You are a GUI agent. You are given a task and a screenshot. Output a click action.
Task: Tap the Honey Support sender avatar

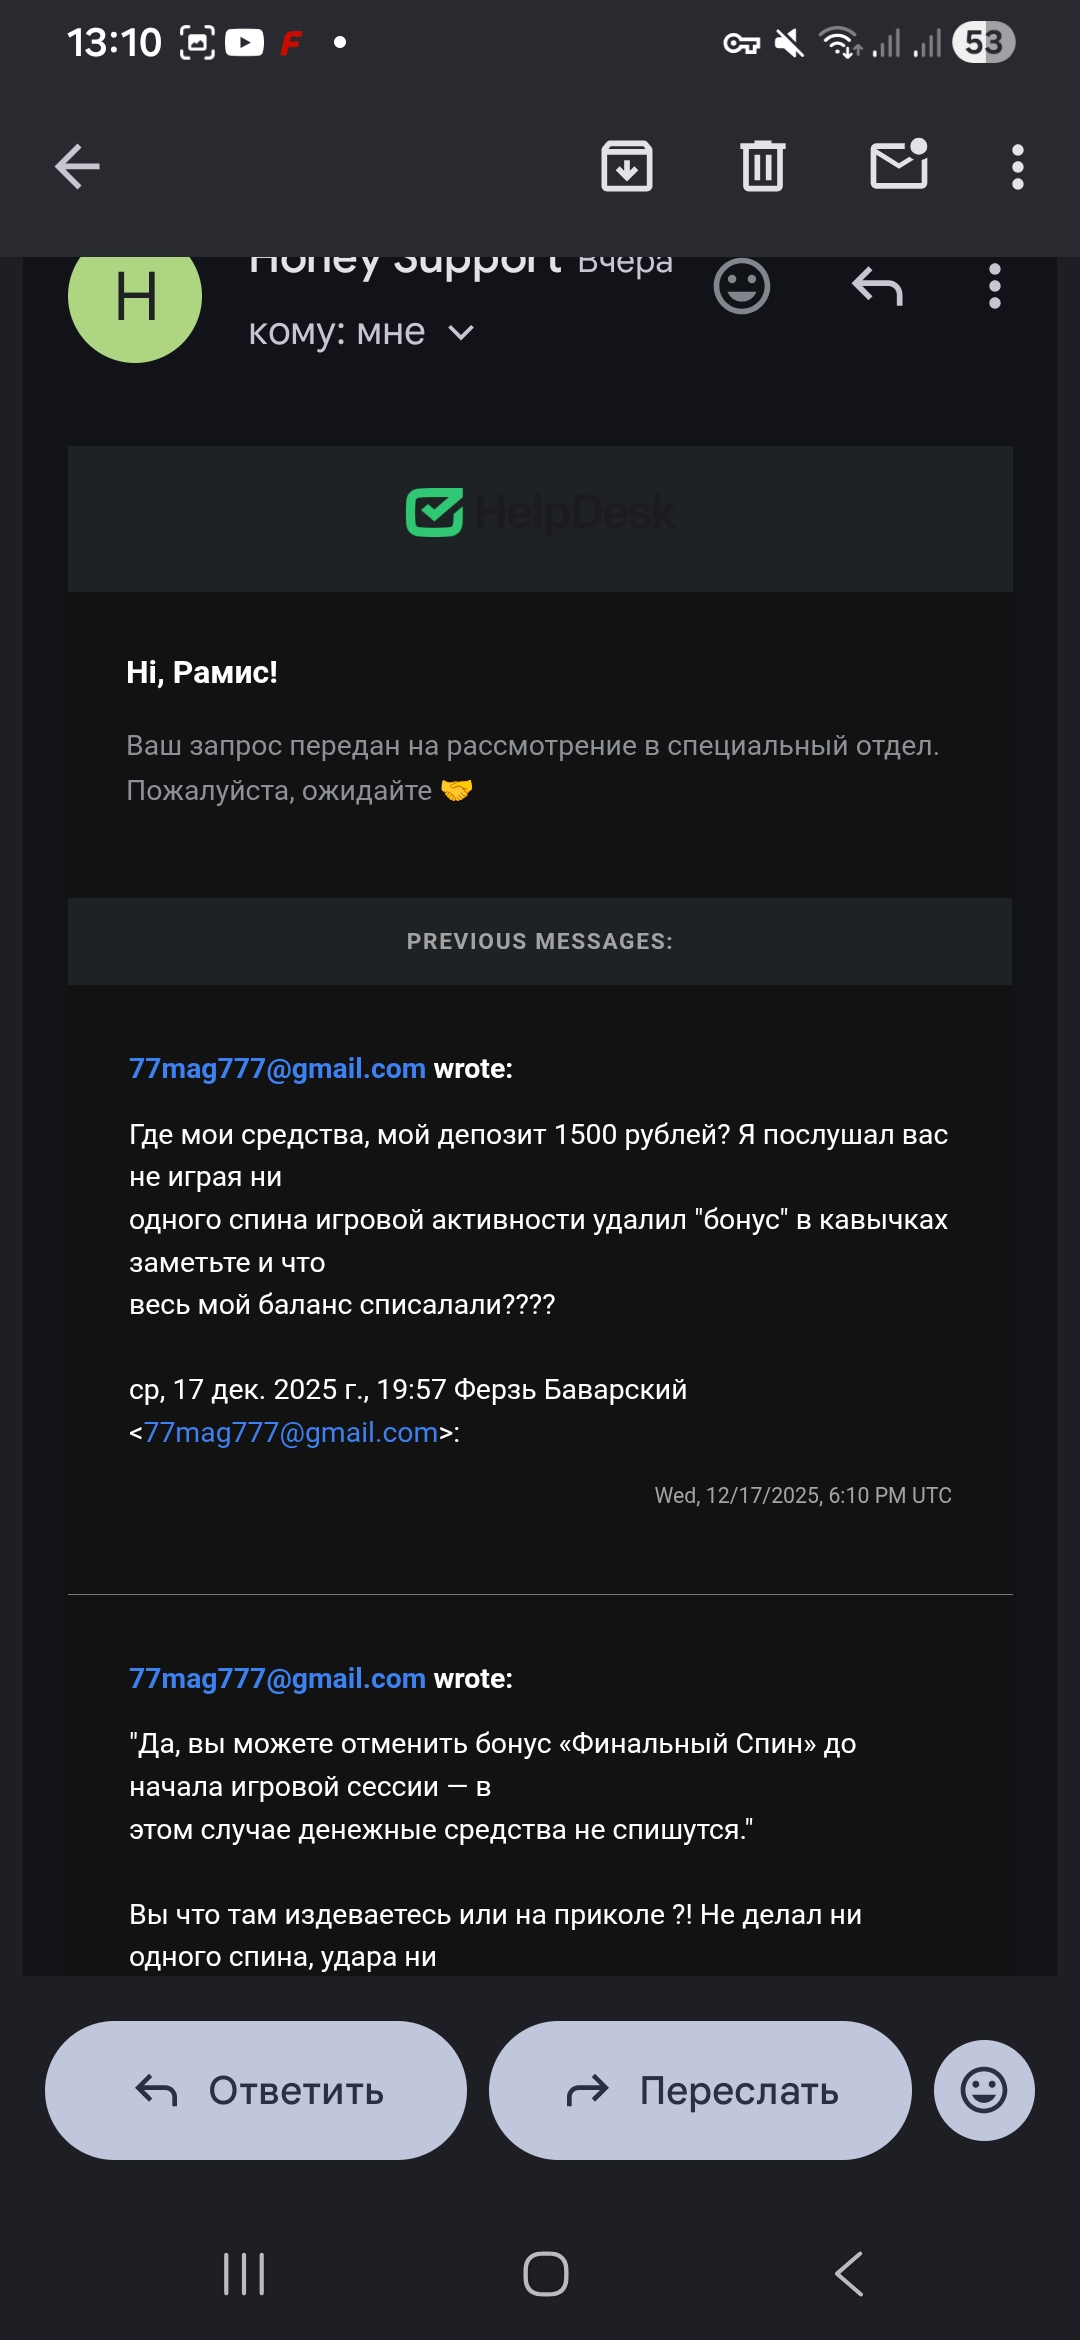135,298
